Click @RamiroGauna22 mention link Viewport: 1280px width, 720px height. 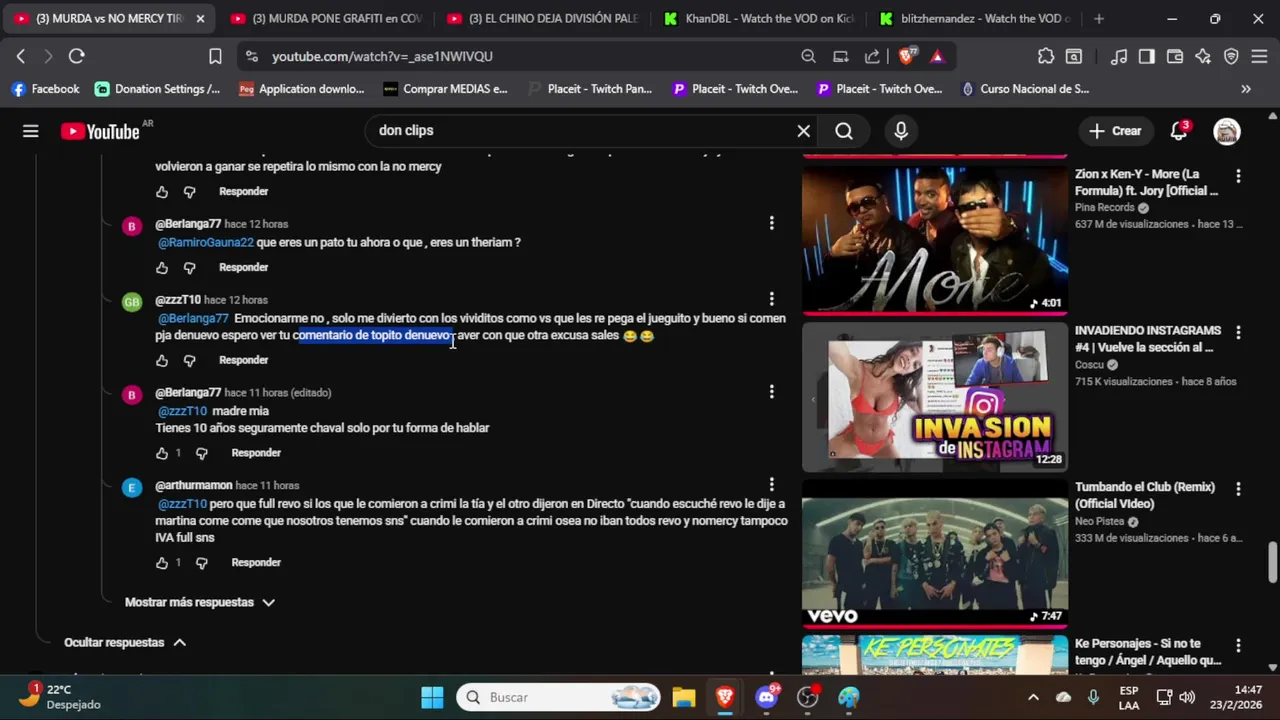tap(206, 242)
